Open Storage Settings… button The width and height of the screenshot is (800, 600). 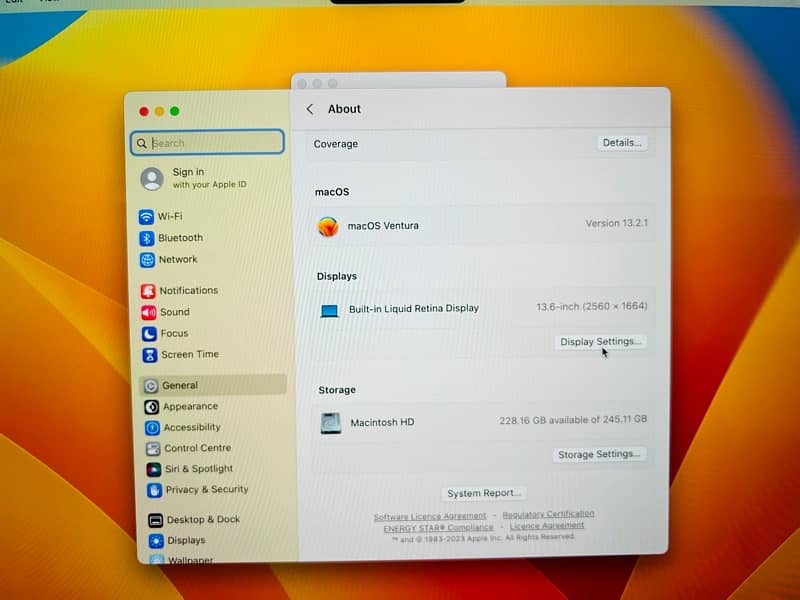point(599,454)
